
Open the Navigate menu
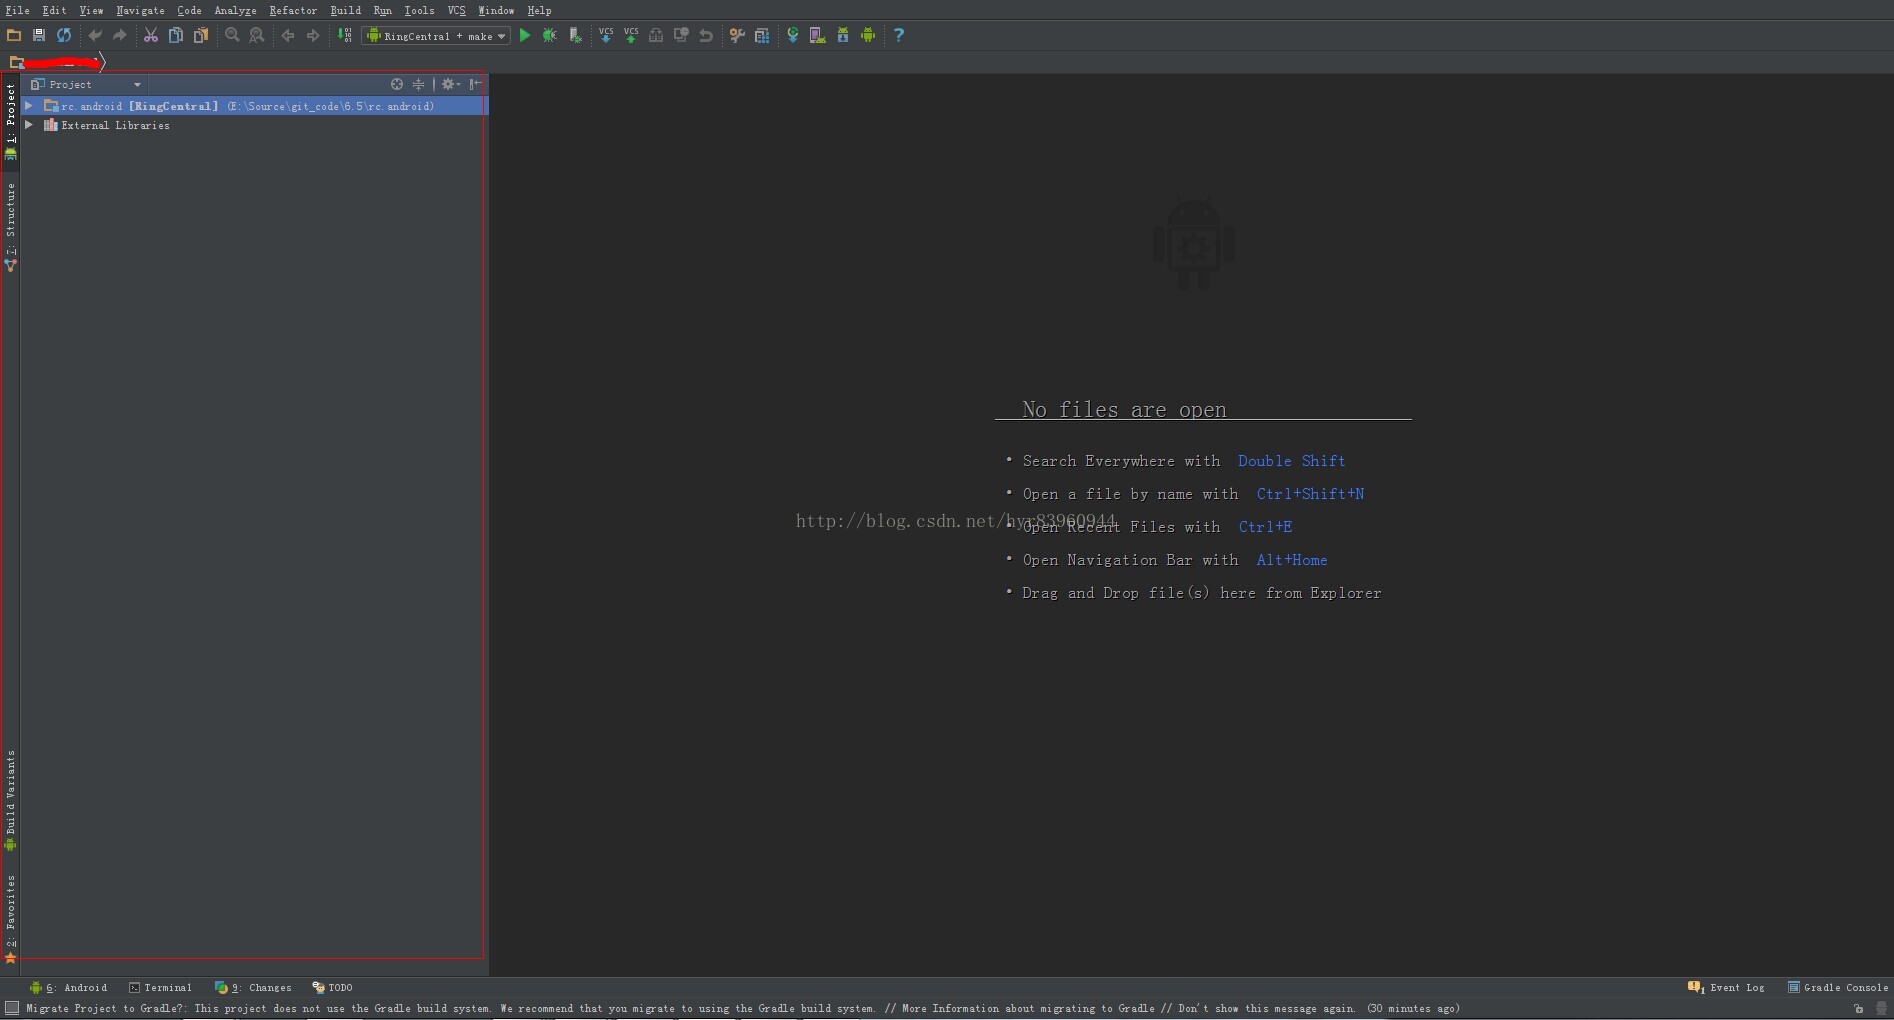point(140,10)
